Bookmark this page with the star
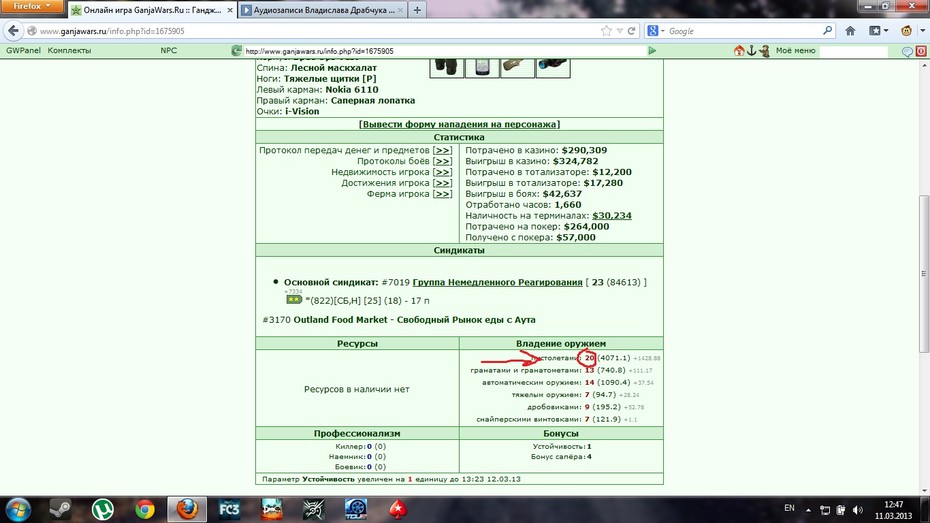This screenshot has height=523, width=930. 606,31
